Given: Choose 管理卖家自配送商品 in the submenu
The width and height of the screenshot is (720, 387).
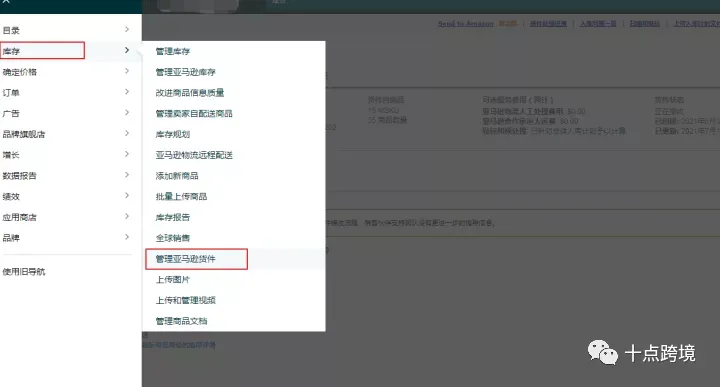Looking at the screenshot, I should pos(194,113).
